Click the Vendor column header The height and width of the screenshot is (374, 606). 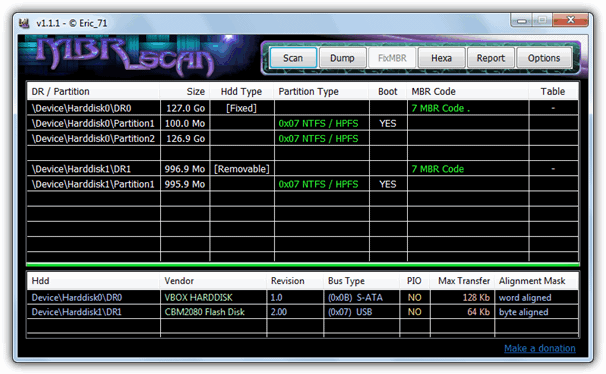pyautogui.click(x=213, y=281)
